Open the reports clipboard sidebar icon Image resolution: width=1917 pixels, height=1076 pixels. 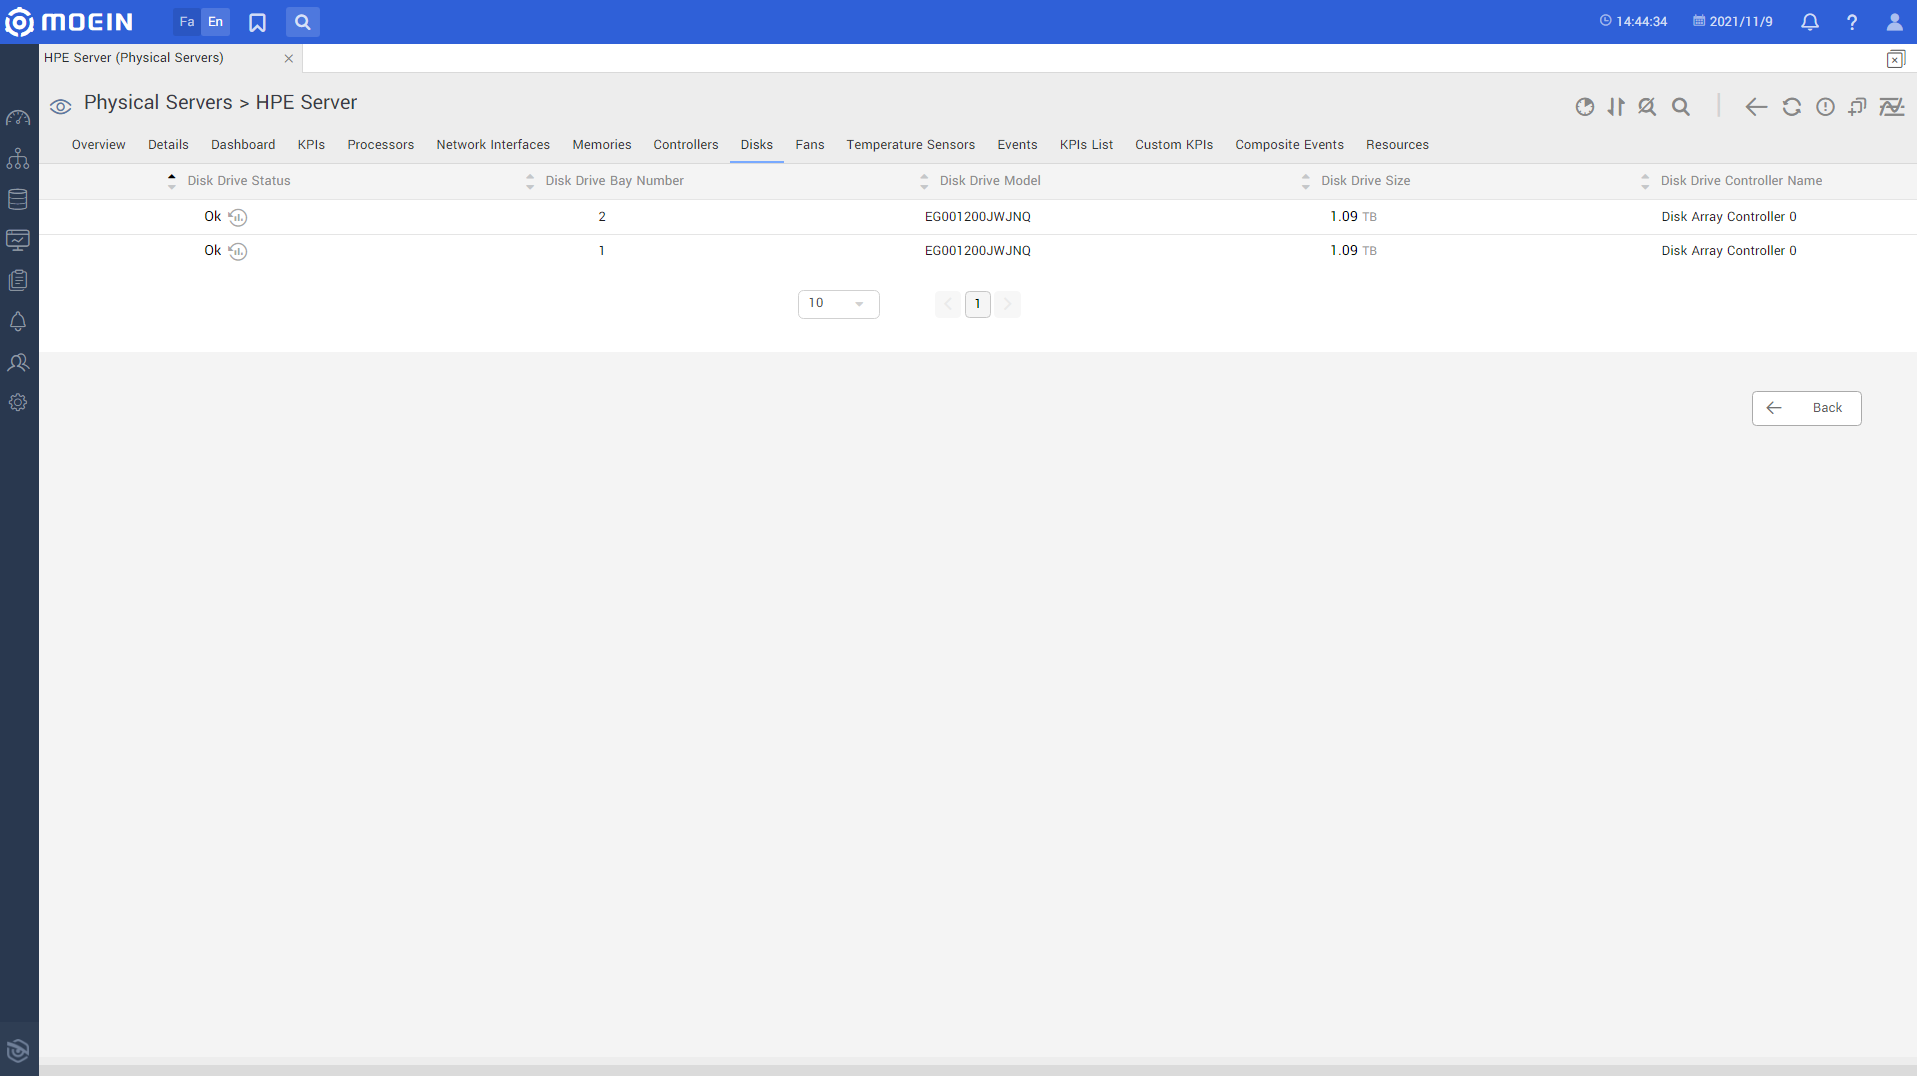(x=18, y=281)
